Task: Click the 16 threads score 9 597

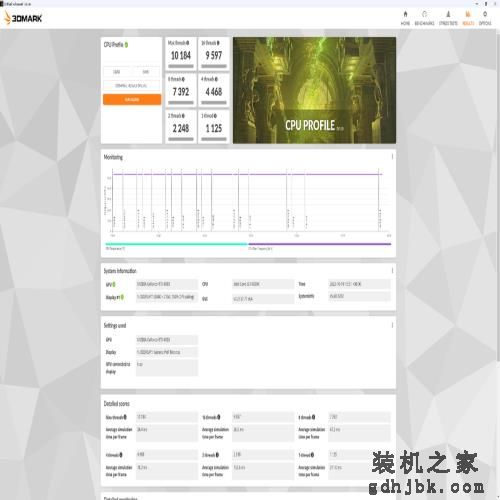Action: [214, 55]
